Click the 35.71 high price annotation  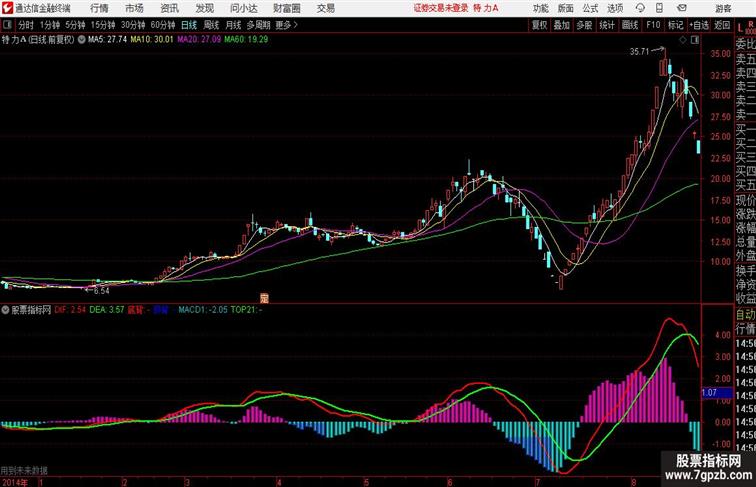pos(640,52)
